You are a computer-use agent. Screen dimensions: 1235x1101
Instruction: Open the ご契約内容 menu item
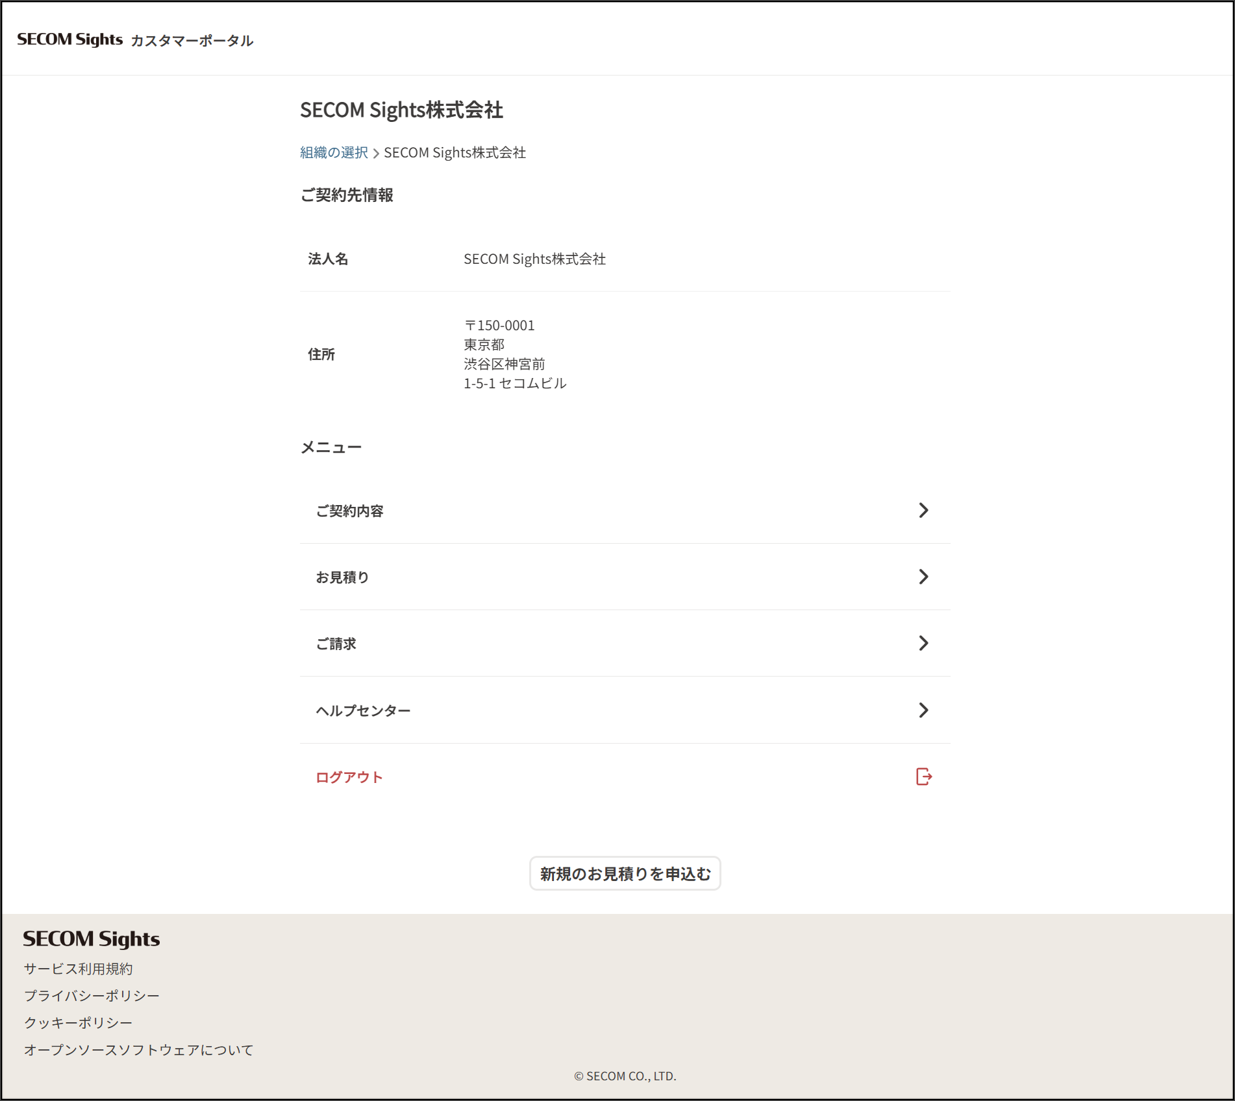[x=625, y=511]
